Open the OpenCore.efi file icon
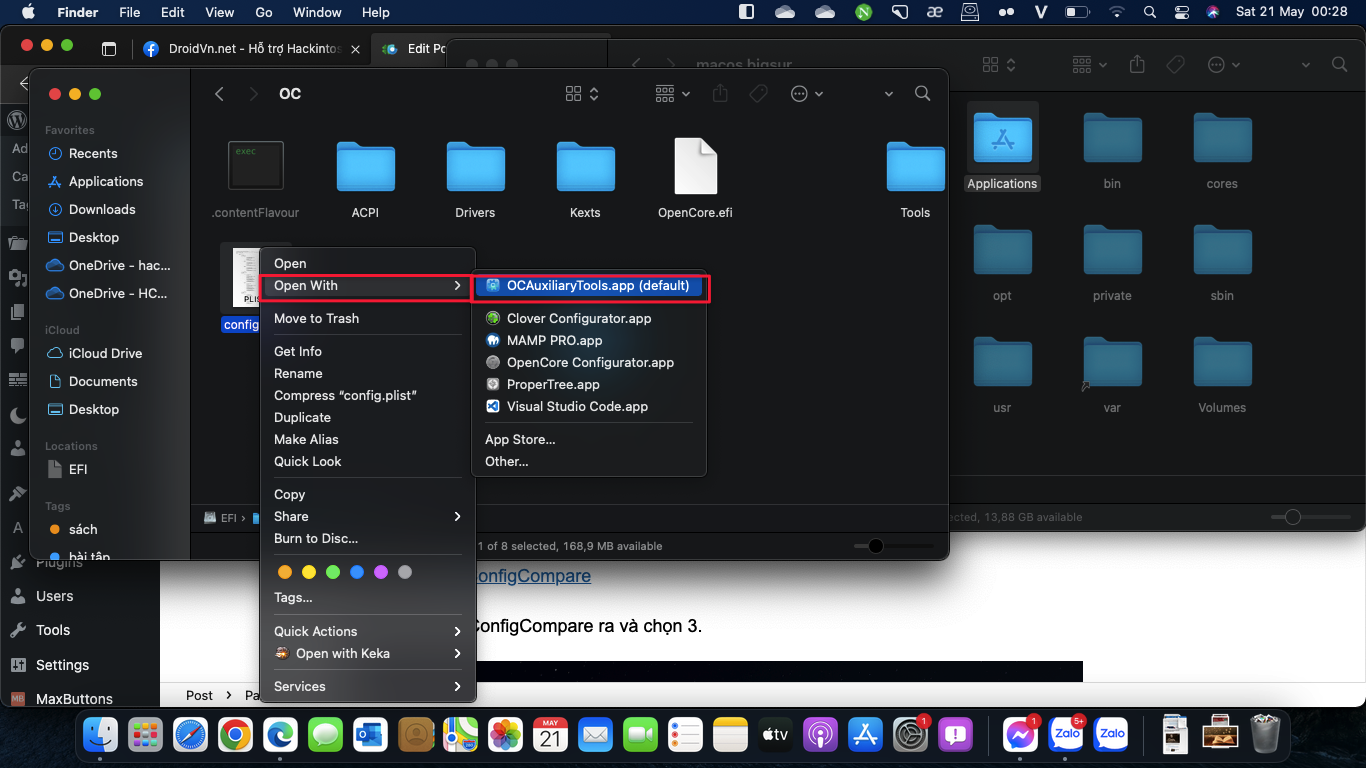The width and height of the screenshot is (1366, 768). click(x=695, y=167)
